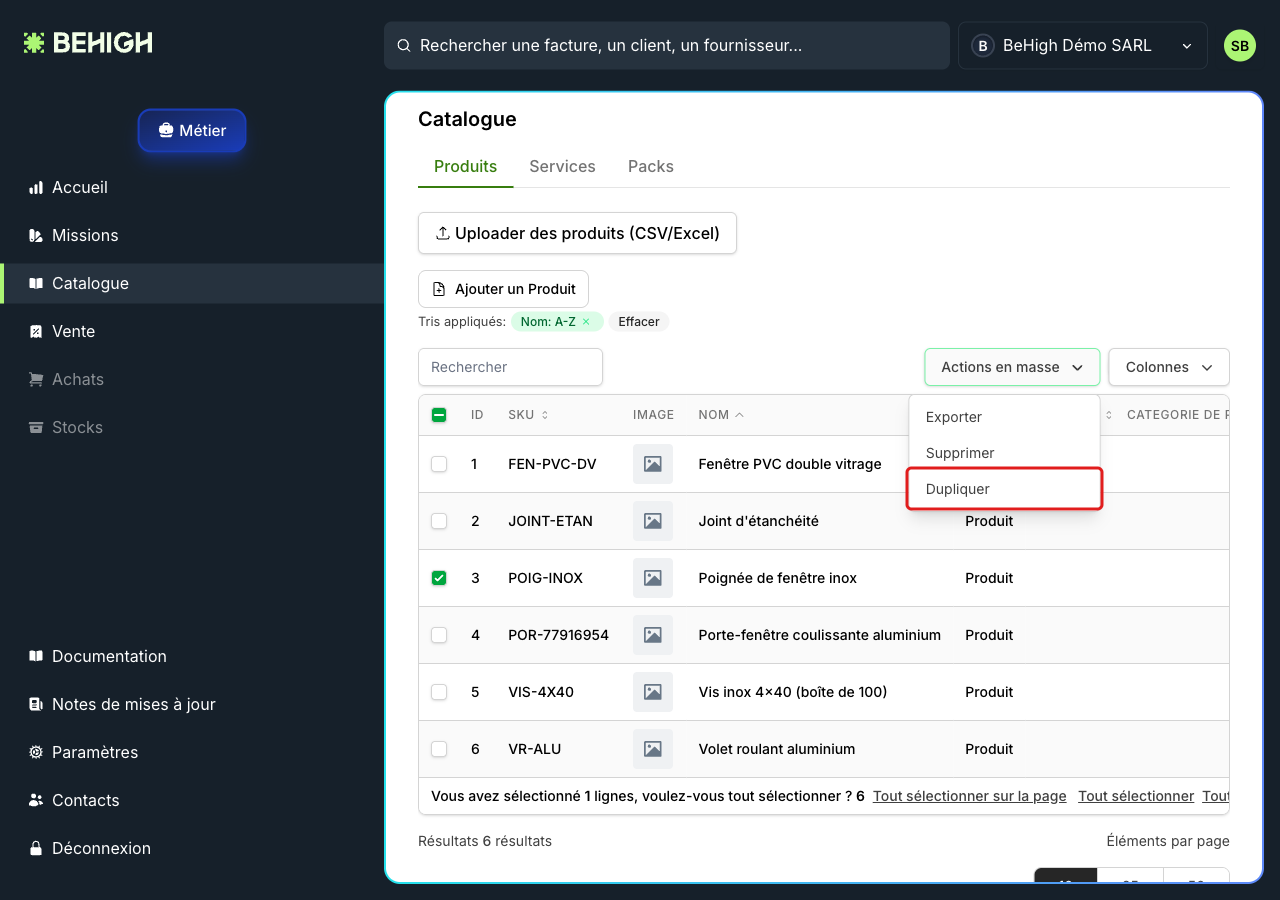Tick the VR-ALU row checkbox
The height and width of the screenshot is (900, 1280).
click(439, 749)
